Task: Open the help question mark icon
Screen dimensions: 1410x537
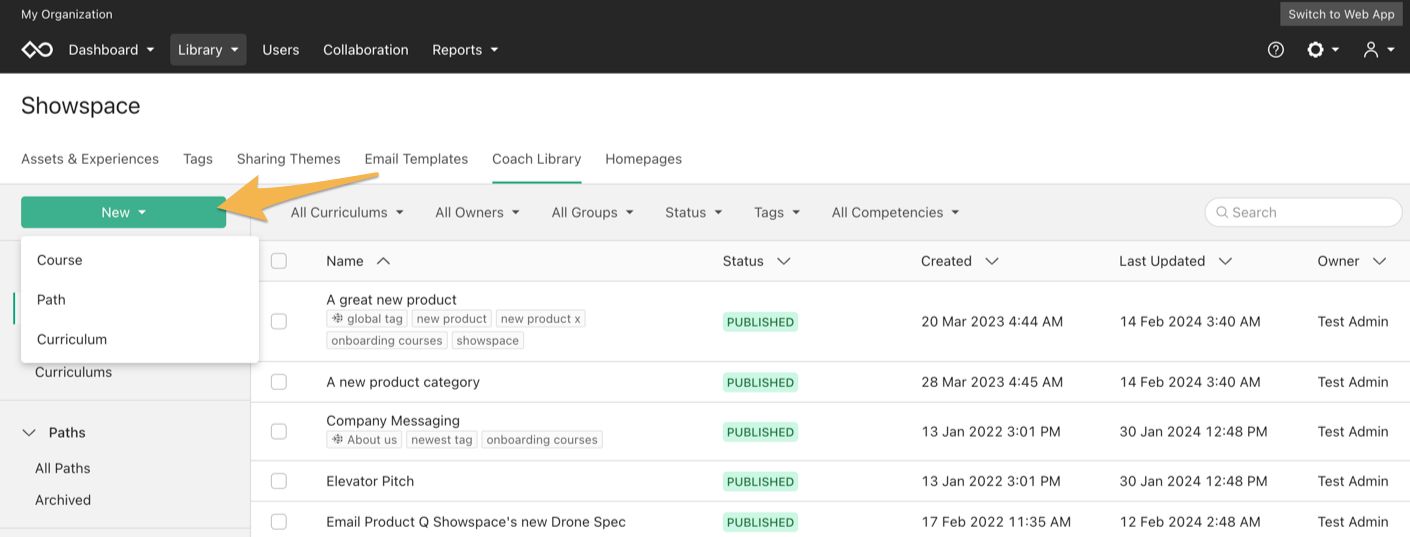Action: [x=1276, y=49]
